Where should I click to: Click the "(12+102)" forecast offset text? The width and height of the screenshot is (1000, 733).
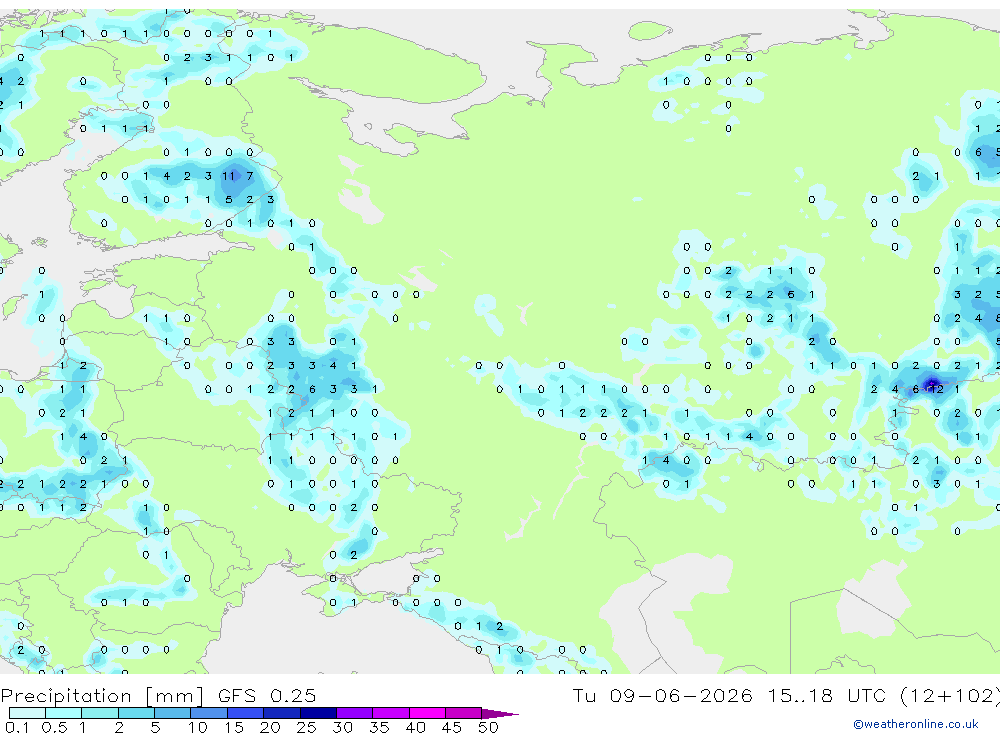(950, 695)
